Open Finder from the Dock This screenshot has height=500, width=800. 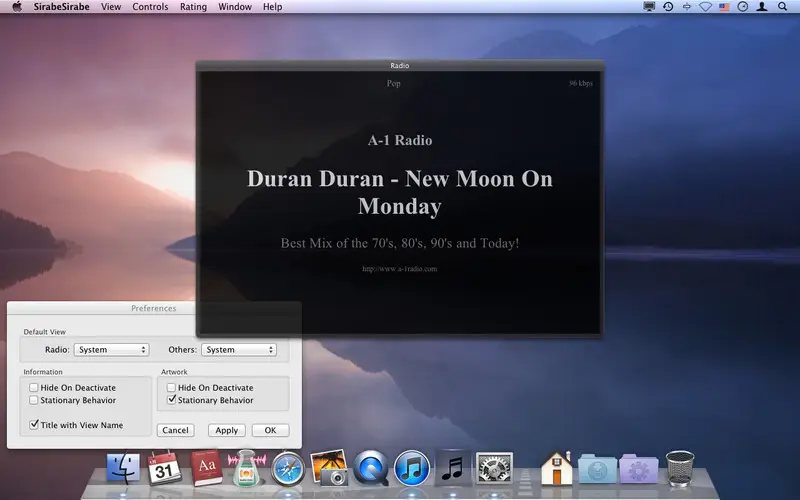pyautogui.click(x=123, y=468)
